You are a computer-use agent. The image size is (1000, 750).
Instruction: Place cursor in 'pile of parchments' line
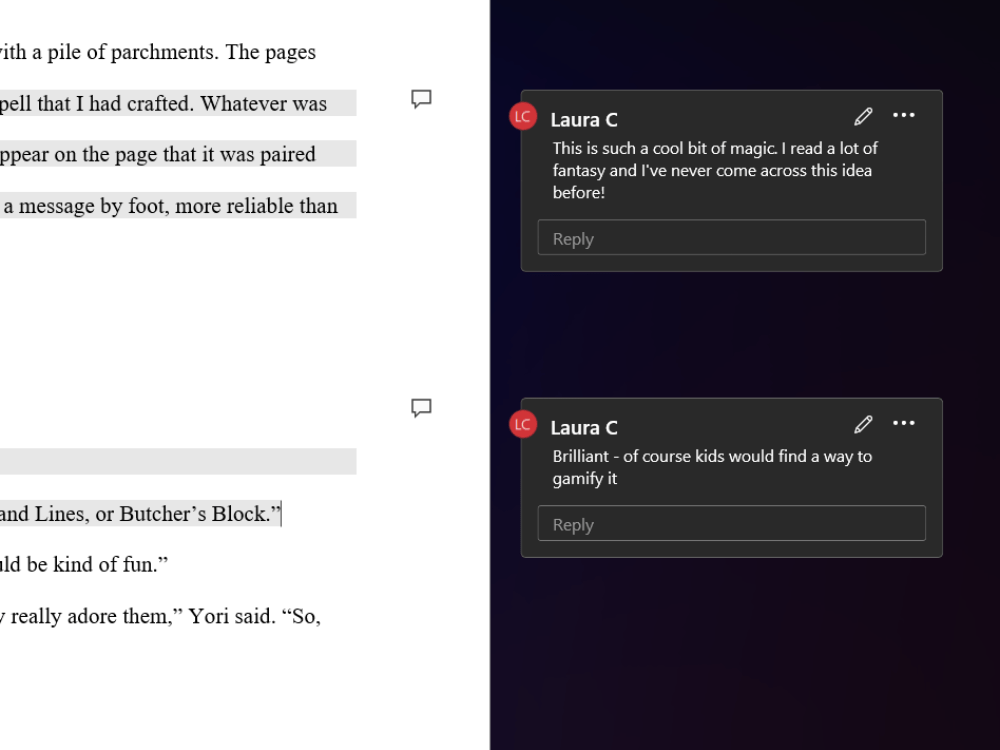[158, 52]
